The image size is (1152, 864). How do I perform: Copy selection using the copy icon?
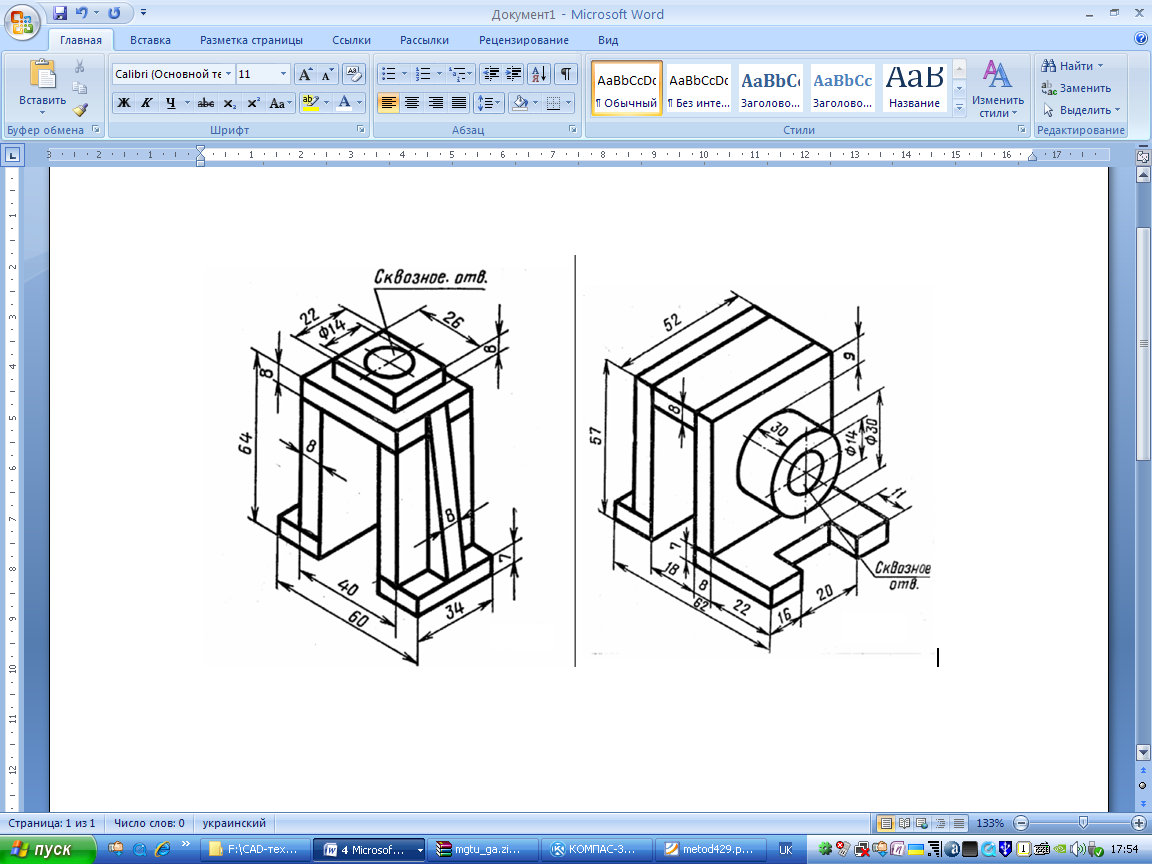tap(79, 88)
